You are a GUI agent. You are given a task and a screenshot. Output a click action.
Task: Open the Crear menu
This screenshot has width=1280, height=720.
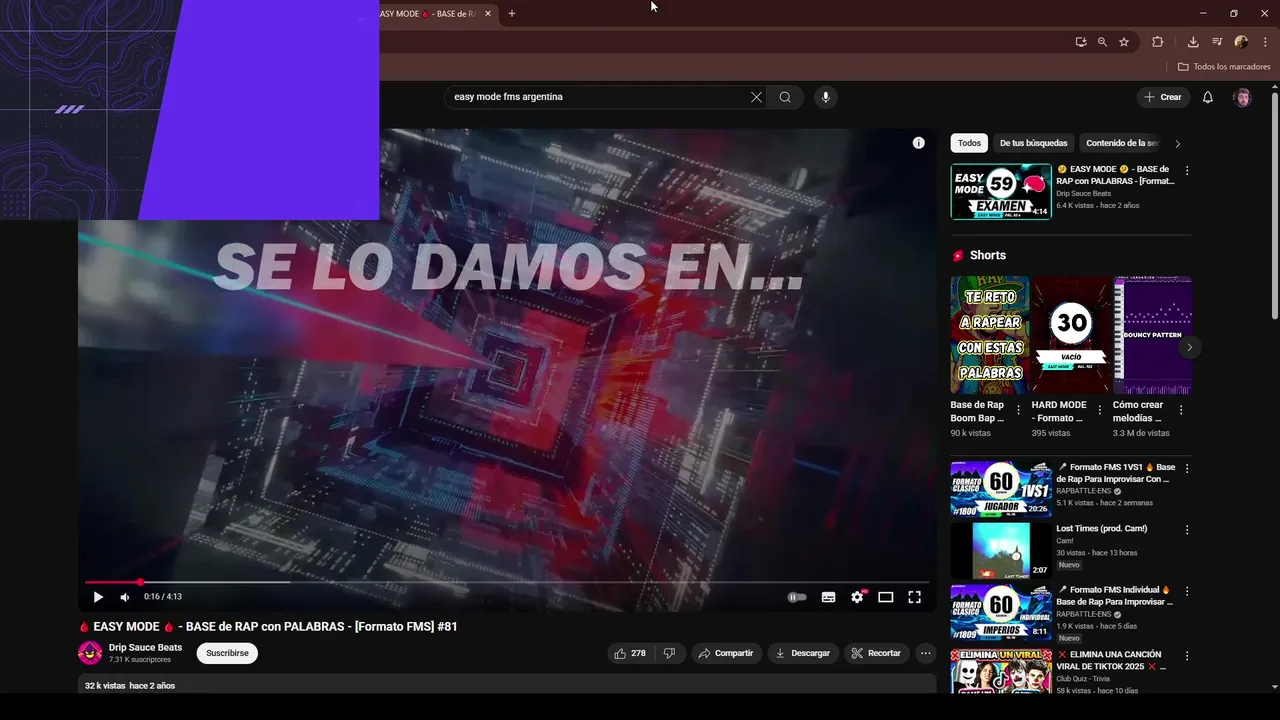tap(1163, 97)
